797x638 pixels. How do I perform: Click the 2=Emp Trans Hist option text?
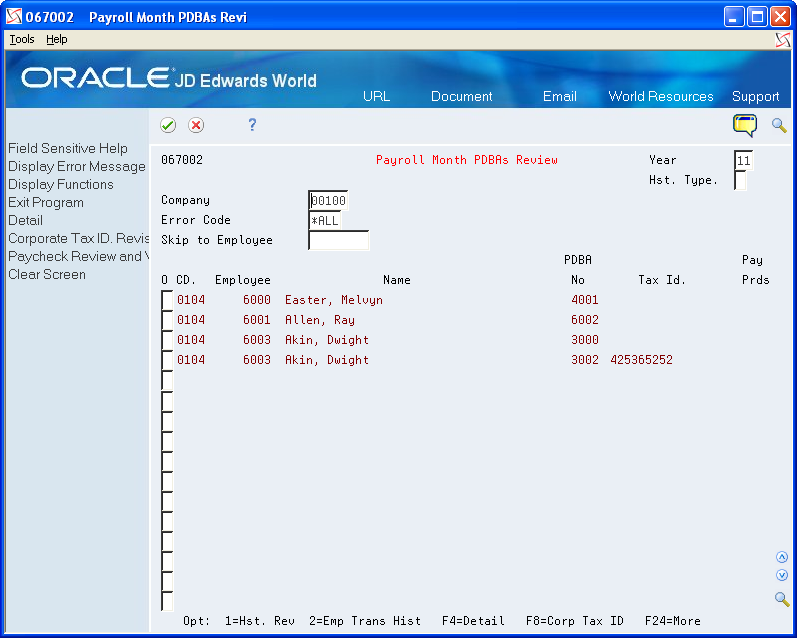[x=365, y=621]
